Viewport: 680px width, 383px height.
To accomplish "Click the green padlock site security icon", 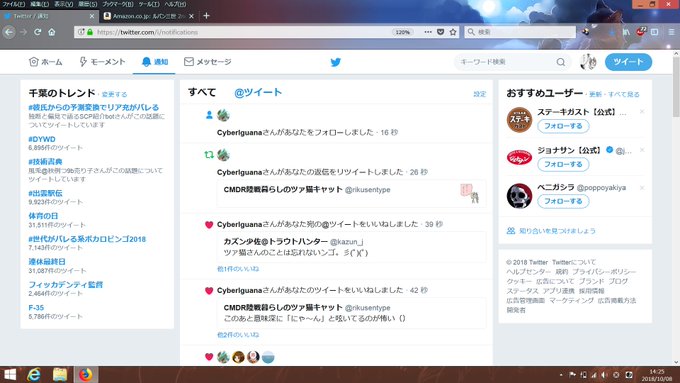I will [x=90, y=32].
